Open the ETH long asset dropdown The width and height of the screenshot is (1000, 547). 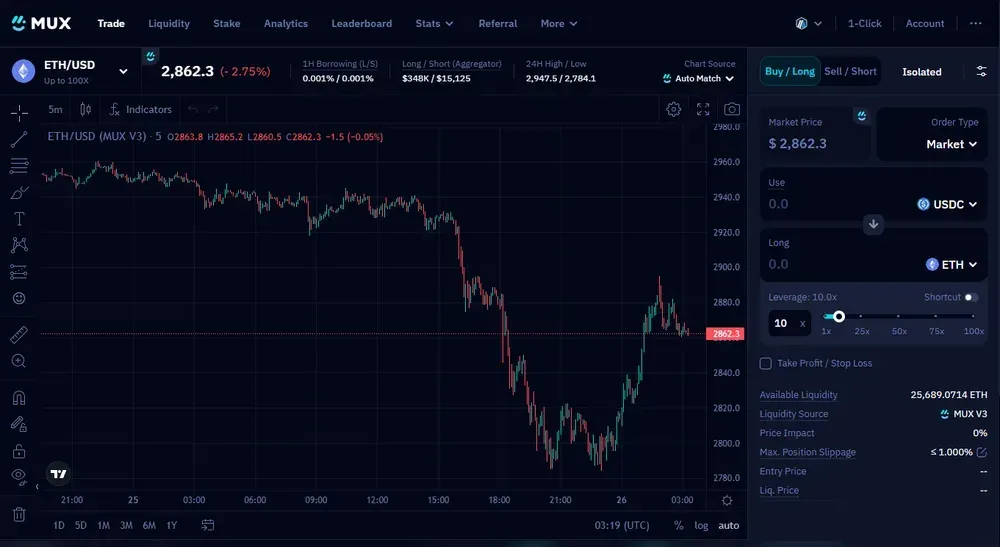click(951, 265)
